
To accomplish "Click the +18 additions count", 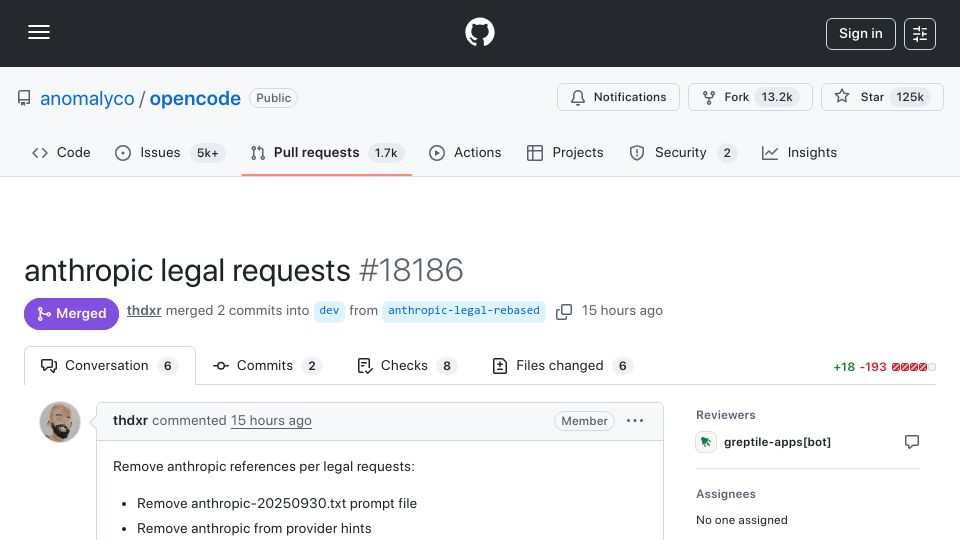I will tap(844, 367).
